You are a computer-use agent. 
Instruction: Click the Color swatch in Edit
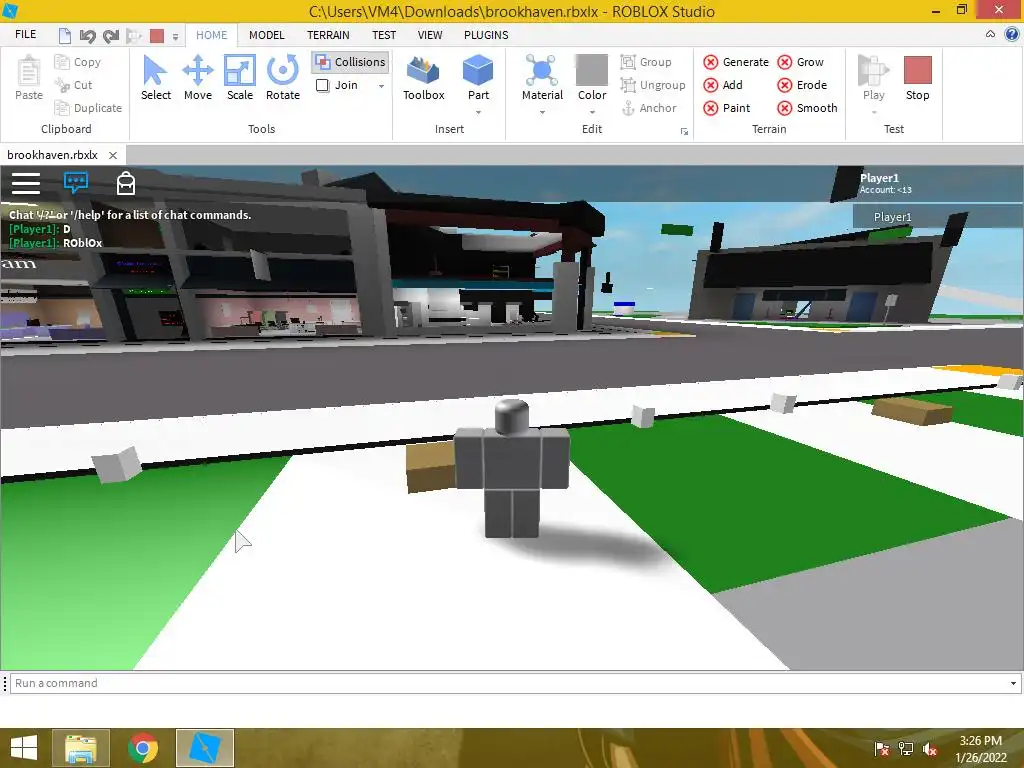592,70
